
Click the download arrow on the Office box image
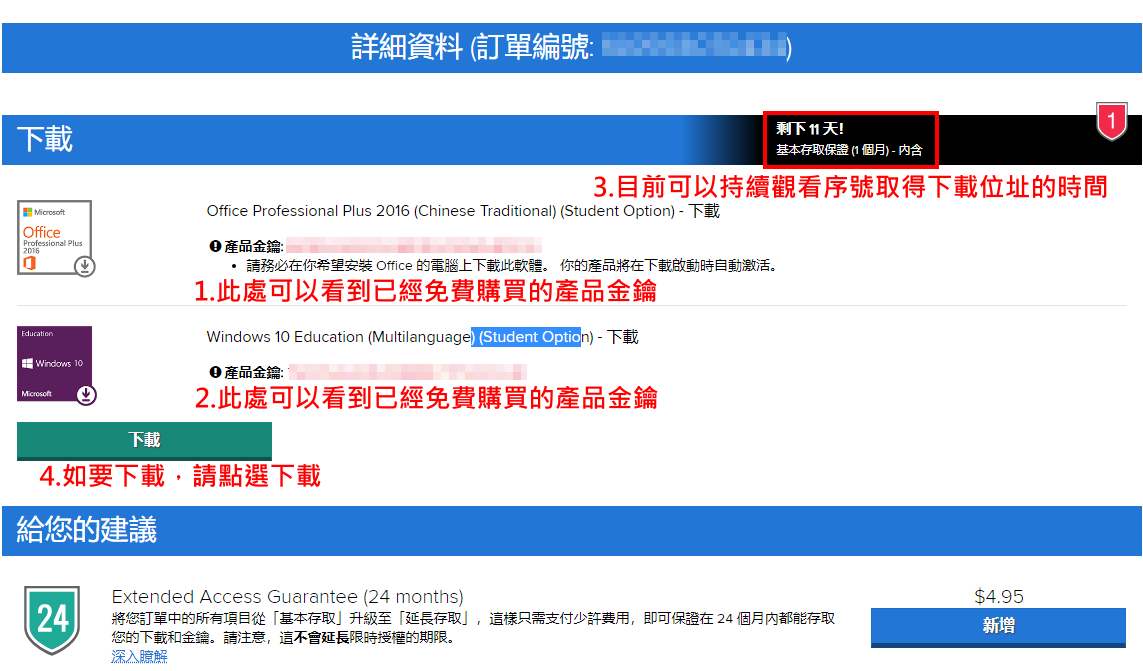(85, 265)
